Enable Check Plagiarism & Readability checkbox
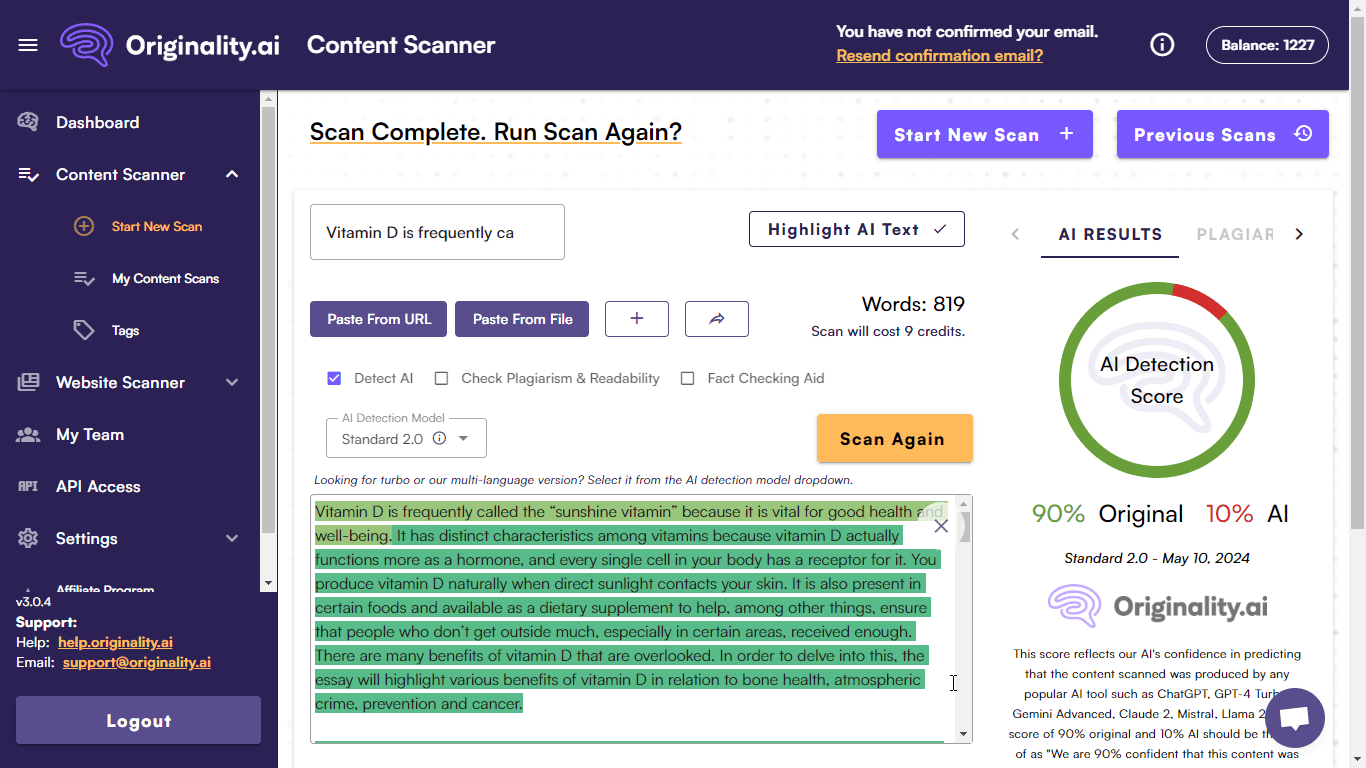This screenshot has width=1366, height=768. 441,378
